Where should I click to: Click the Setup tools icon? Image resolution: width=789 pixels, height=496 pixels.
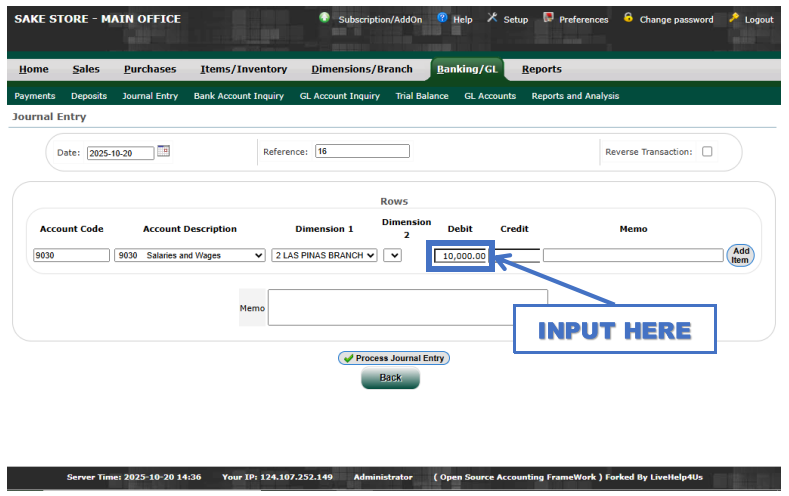(492, 19)
